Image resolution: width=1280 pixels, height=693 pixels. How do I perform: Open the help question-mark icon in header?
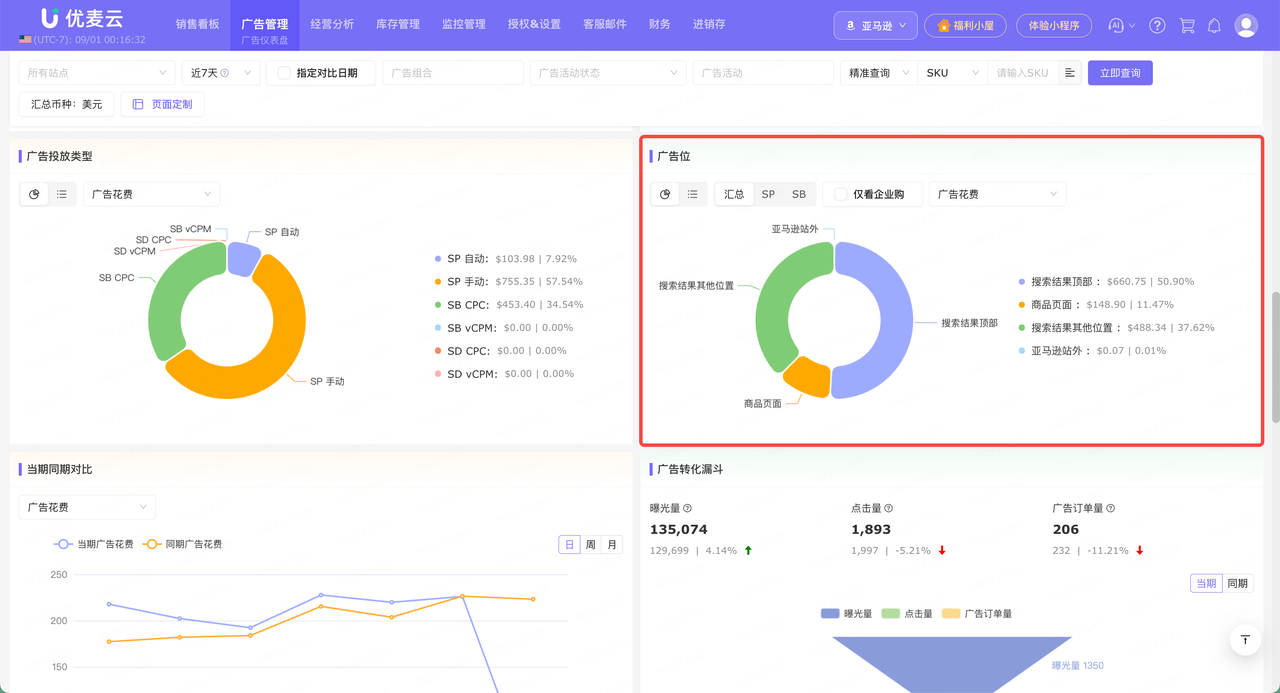[x=1157, y=26]
